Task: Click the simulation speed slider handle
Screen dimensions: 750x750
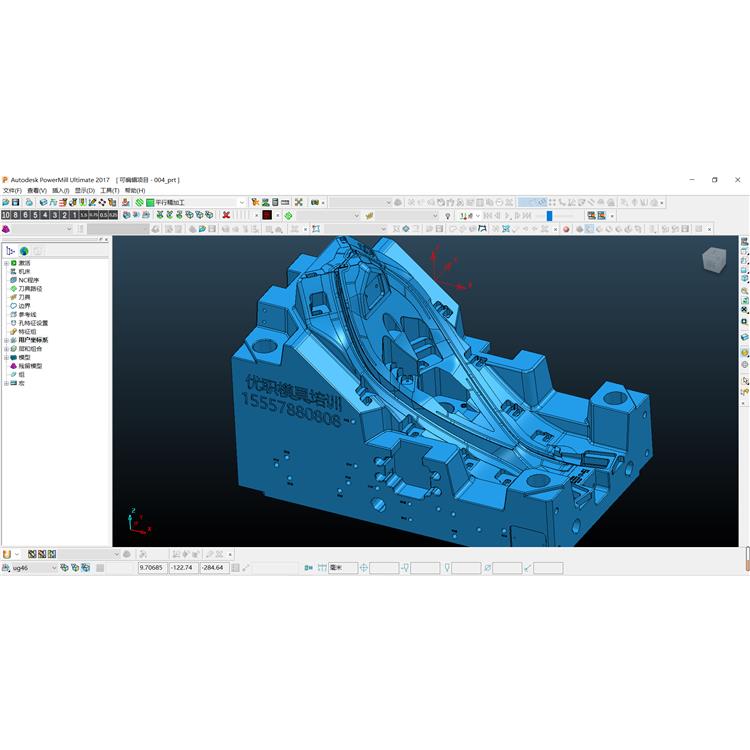Action: (x=550, y=216)
